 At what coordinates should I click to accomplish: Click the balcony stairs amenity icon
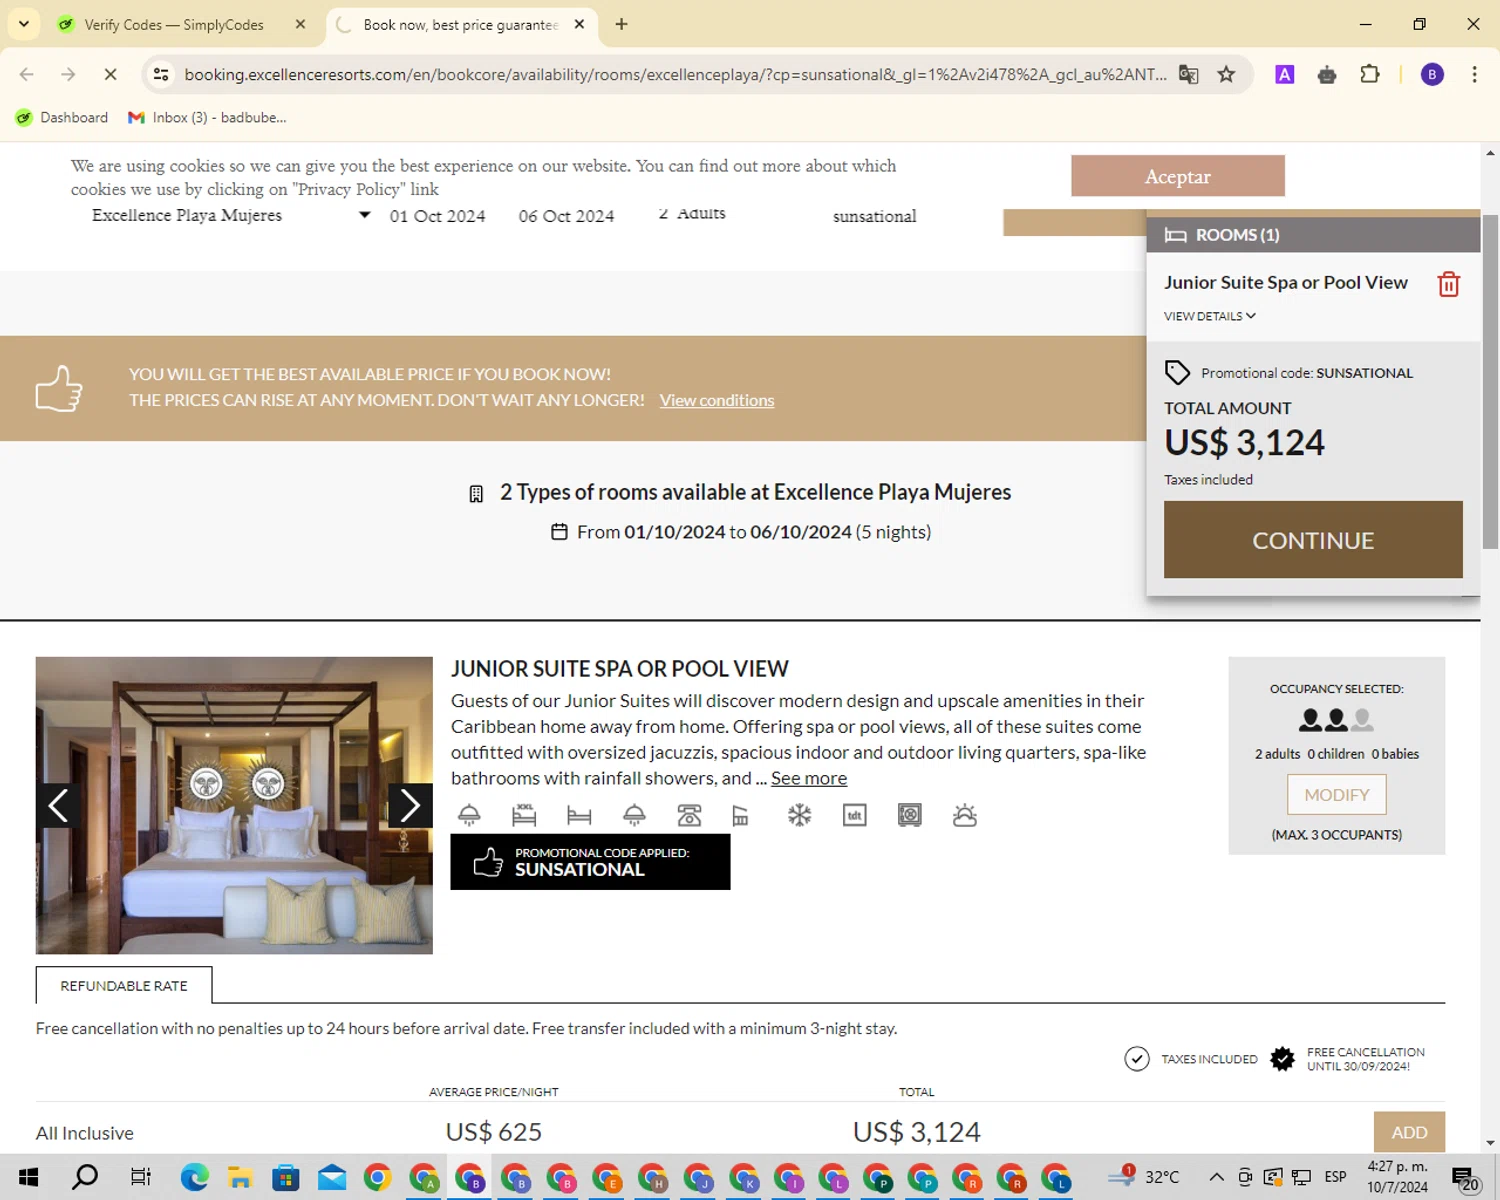click(740, 815)
